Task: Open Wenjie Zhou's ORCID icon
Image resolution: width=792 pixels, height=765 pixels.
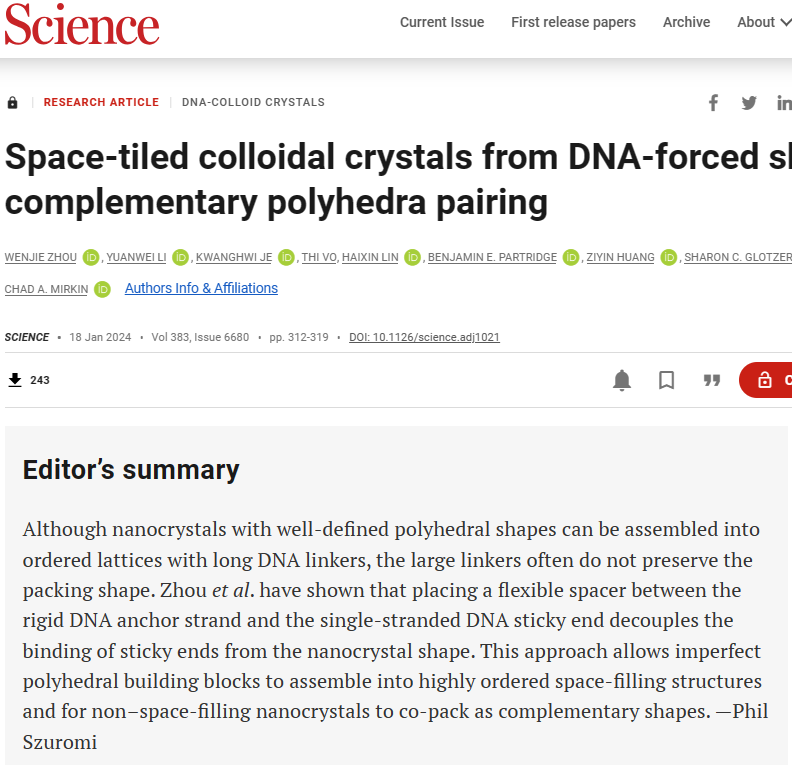Action: [91, 258]
